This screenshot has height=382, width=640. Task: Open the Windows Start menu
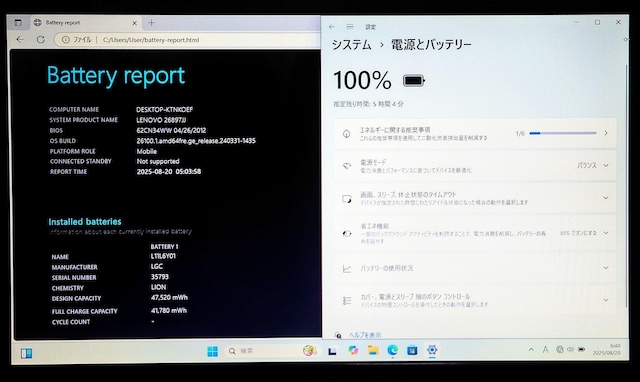click(x=213, y=351)
